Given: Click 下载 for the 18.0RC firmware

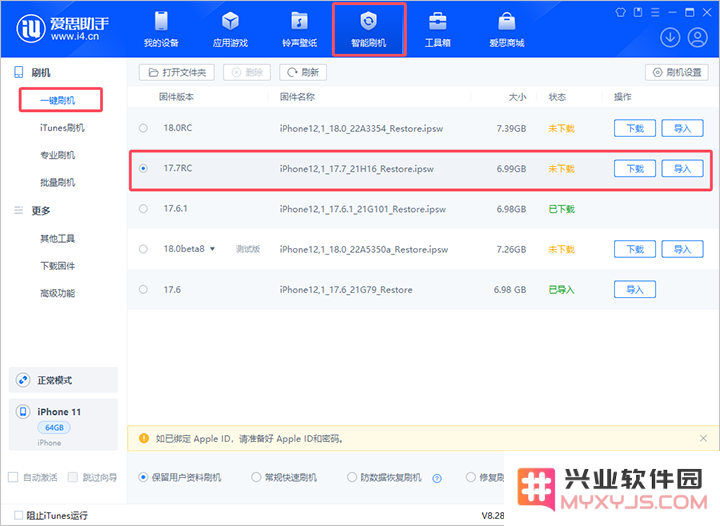Looking at the screenshot, I should (635, 128).
